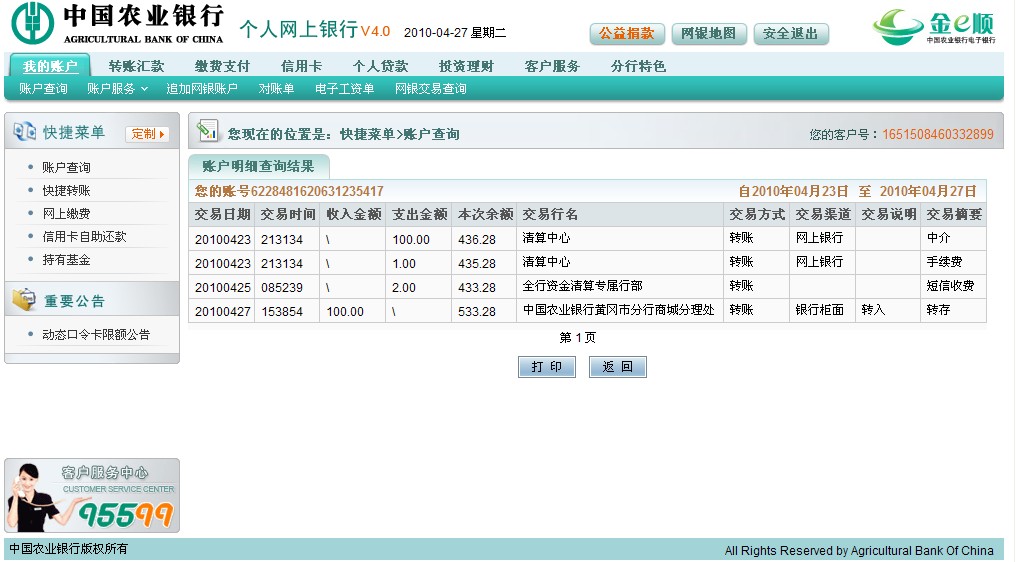Click the 重要公告 folder icon
The image size is (1016, 562).
pyautogui.click(x=25, y=299)
